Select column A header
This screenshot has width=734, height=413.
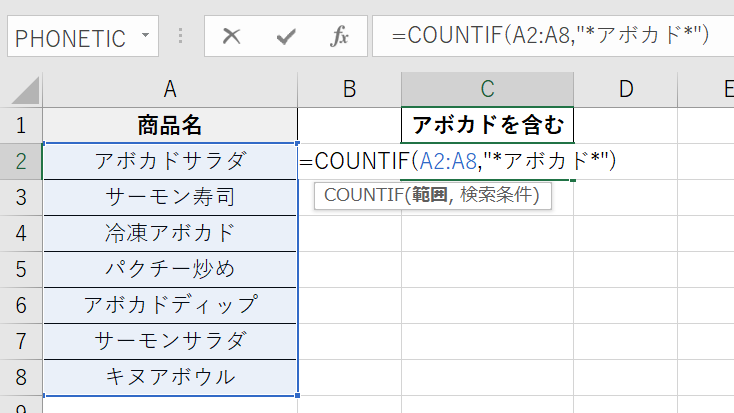[x=170, y=89]
